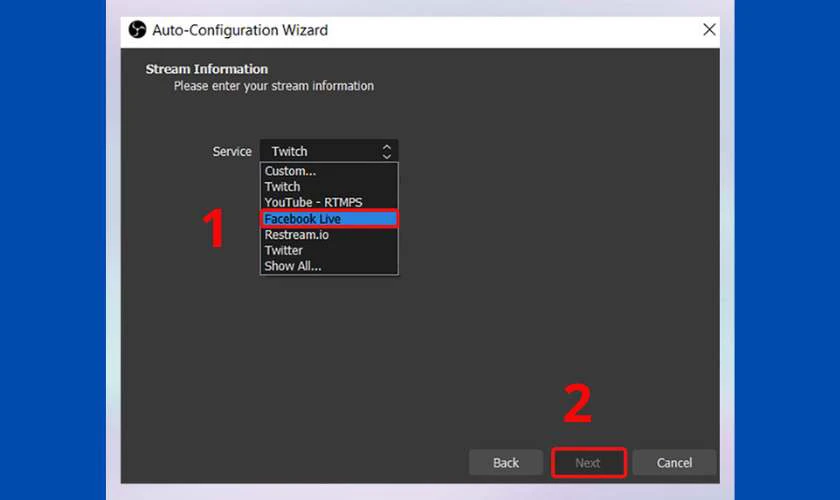Click Show All... to list every service
840x500 pixels.
(329, 266)
